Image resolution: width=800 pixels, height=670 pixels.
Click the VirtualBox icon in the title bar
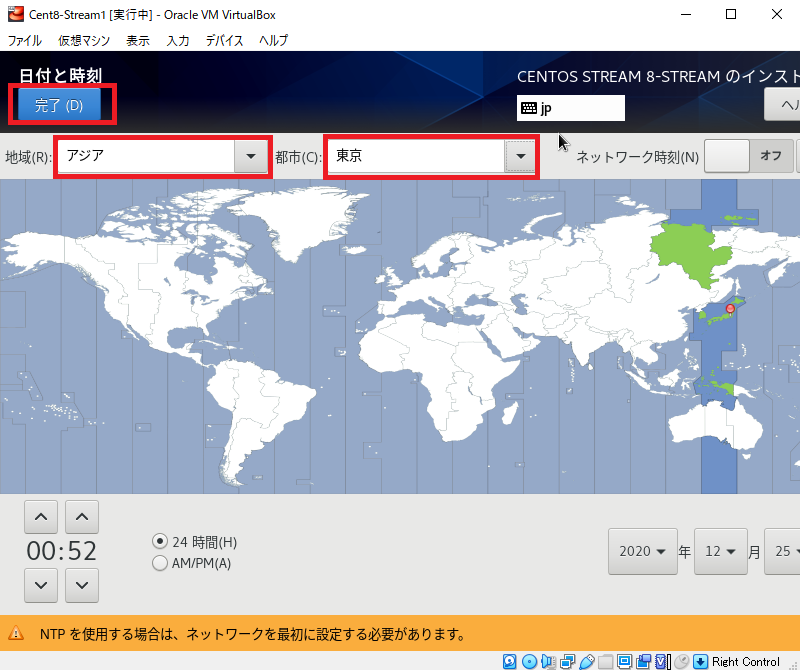[x=15, y=14]
